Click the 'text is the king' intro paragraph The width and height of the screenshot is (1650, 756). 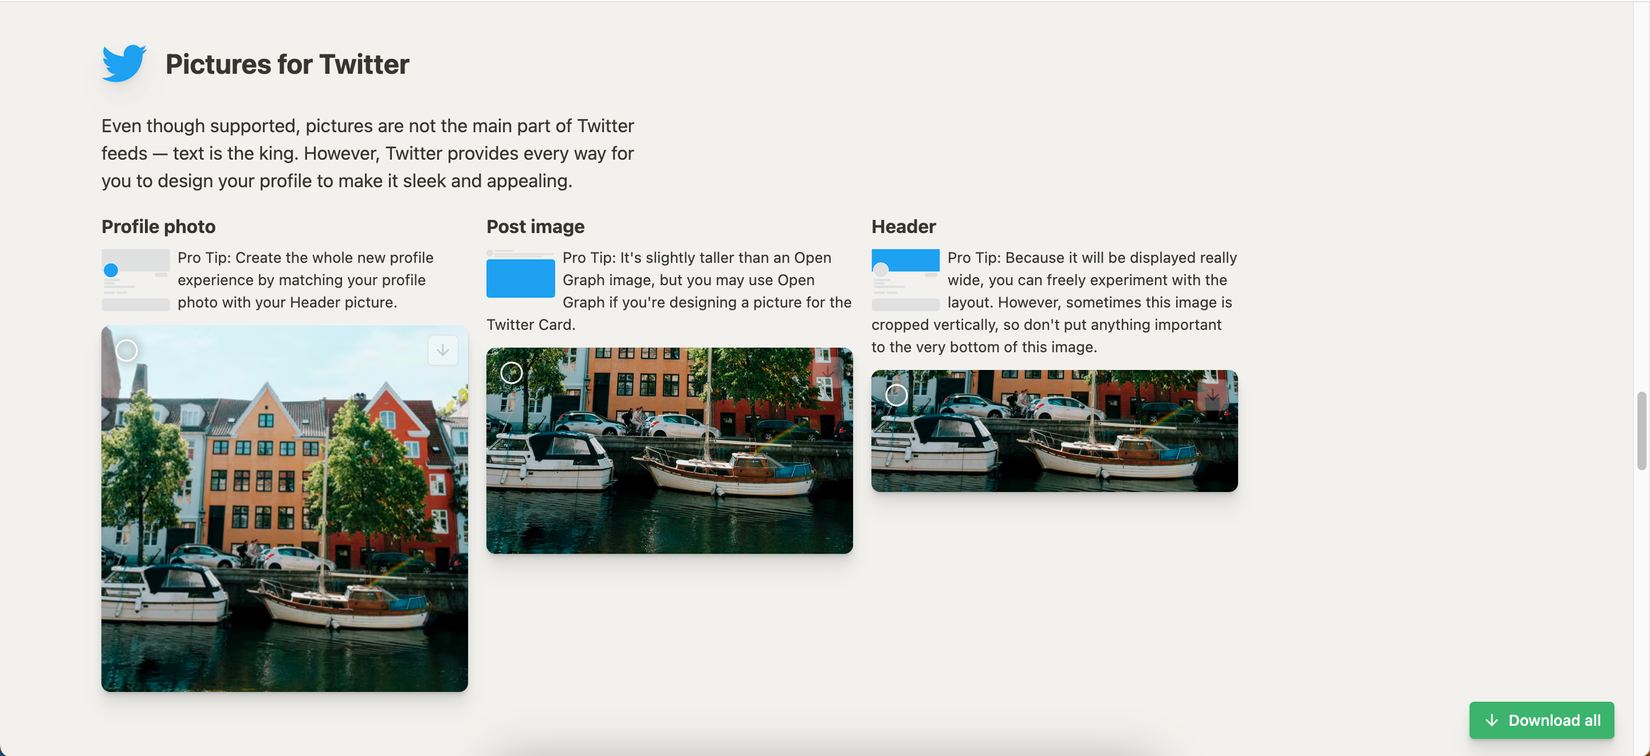[367, 153]
